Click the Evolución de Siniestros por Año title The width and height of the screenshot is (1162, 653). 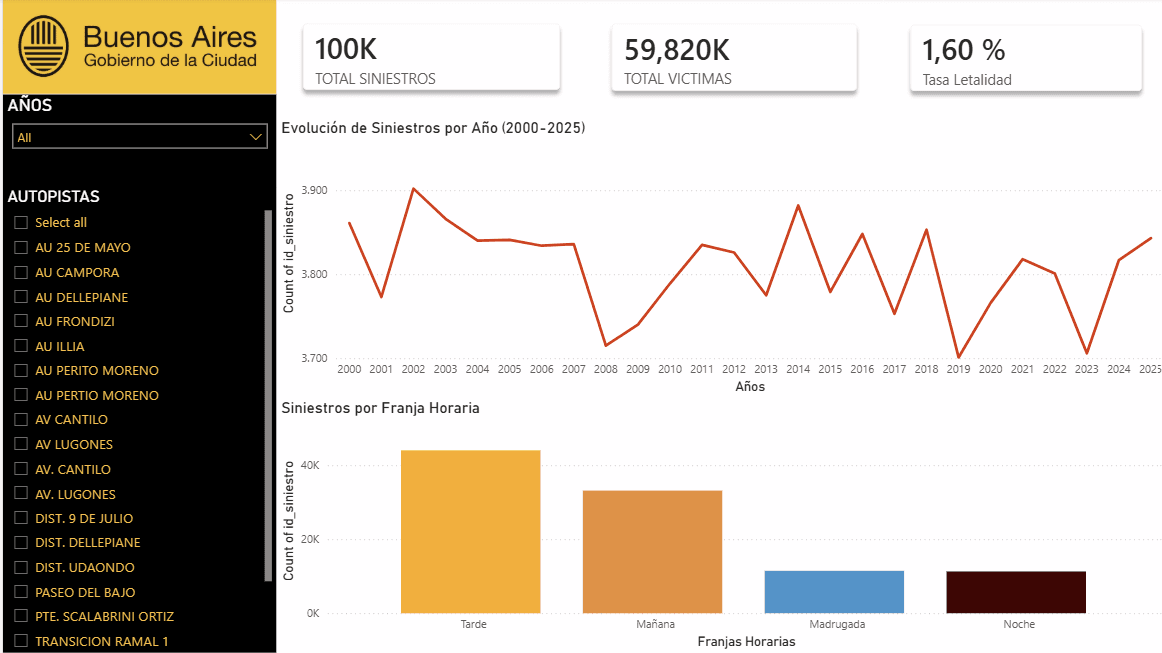pyautogui.click(x=434, y=128)
